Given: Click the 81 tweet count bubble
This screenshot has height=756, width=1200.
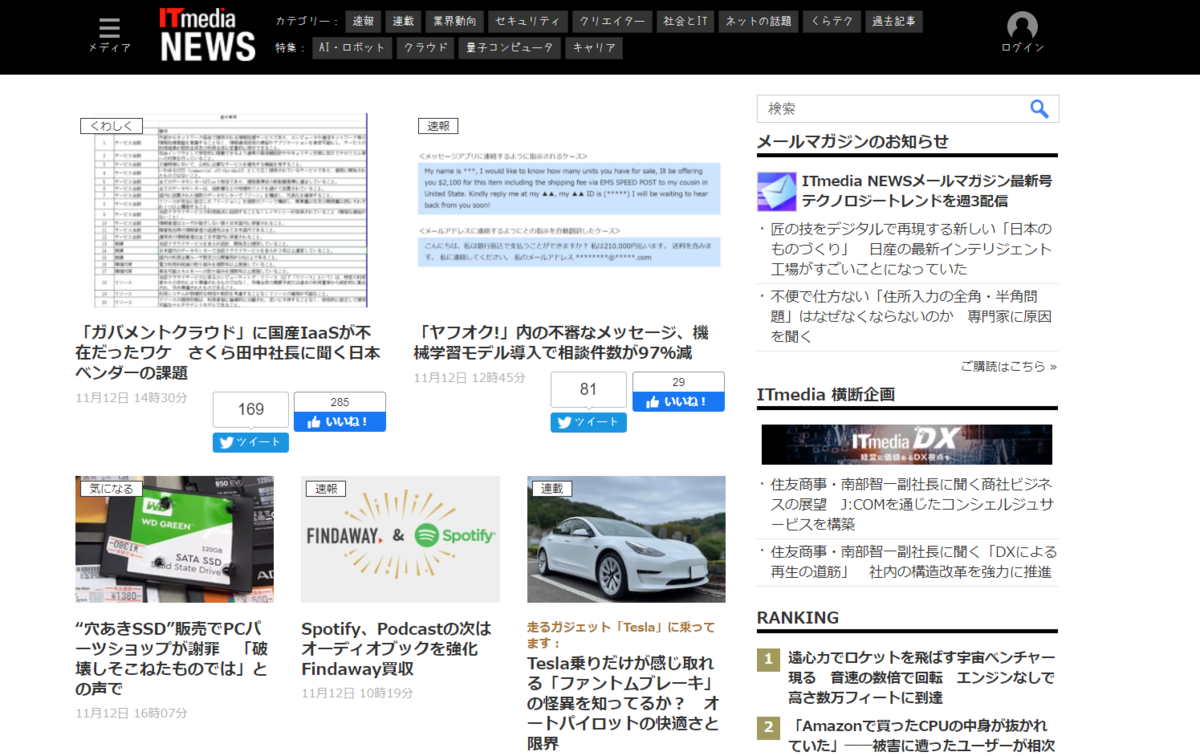Looking at the screenshot, I should tap(588, 389).
